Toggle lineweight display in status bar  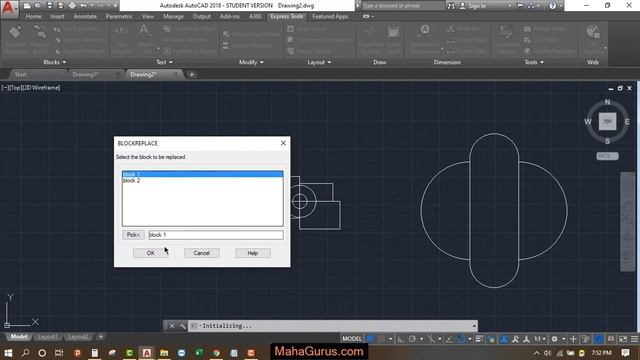479,339
